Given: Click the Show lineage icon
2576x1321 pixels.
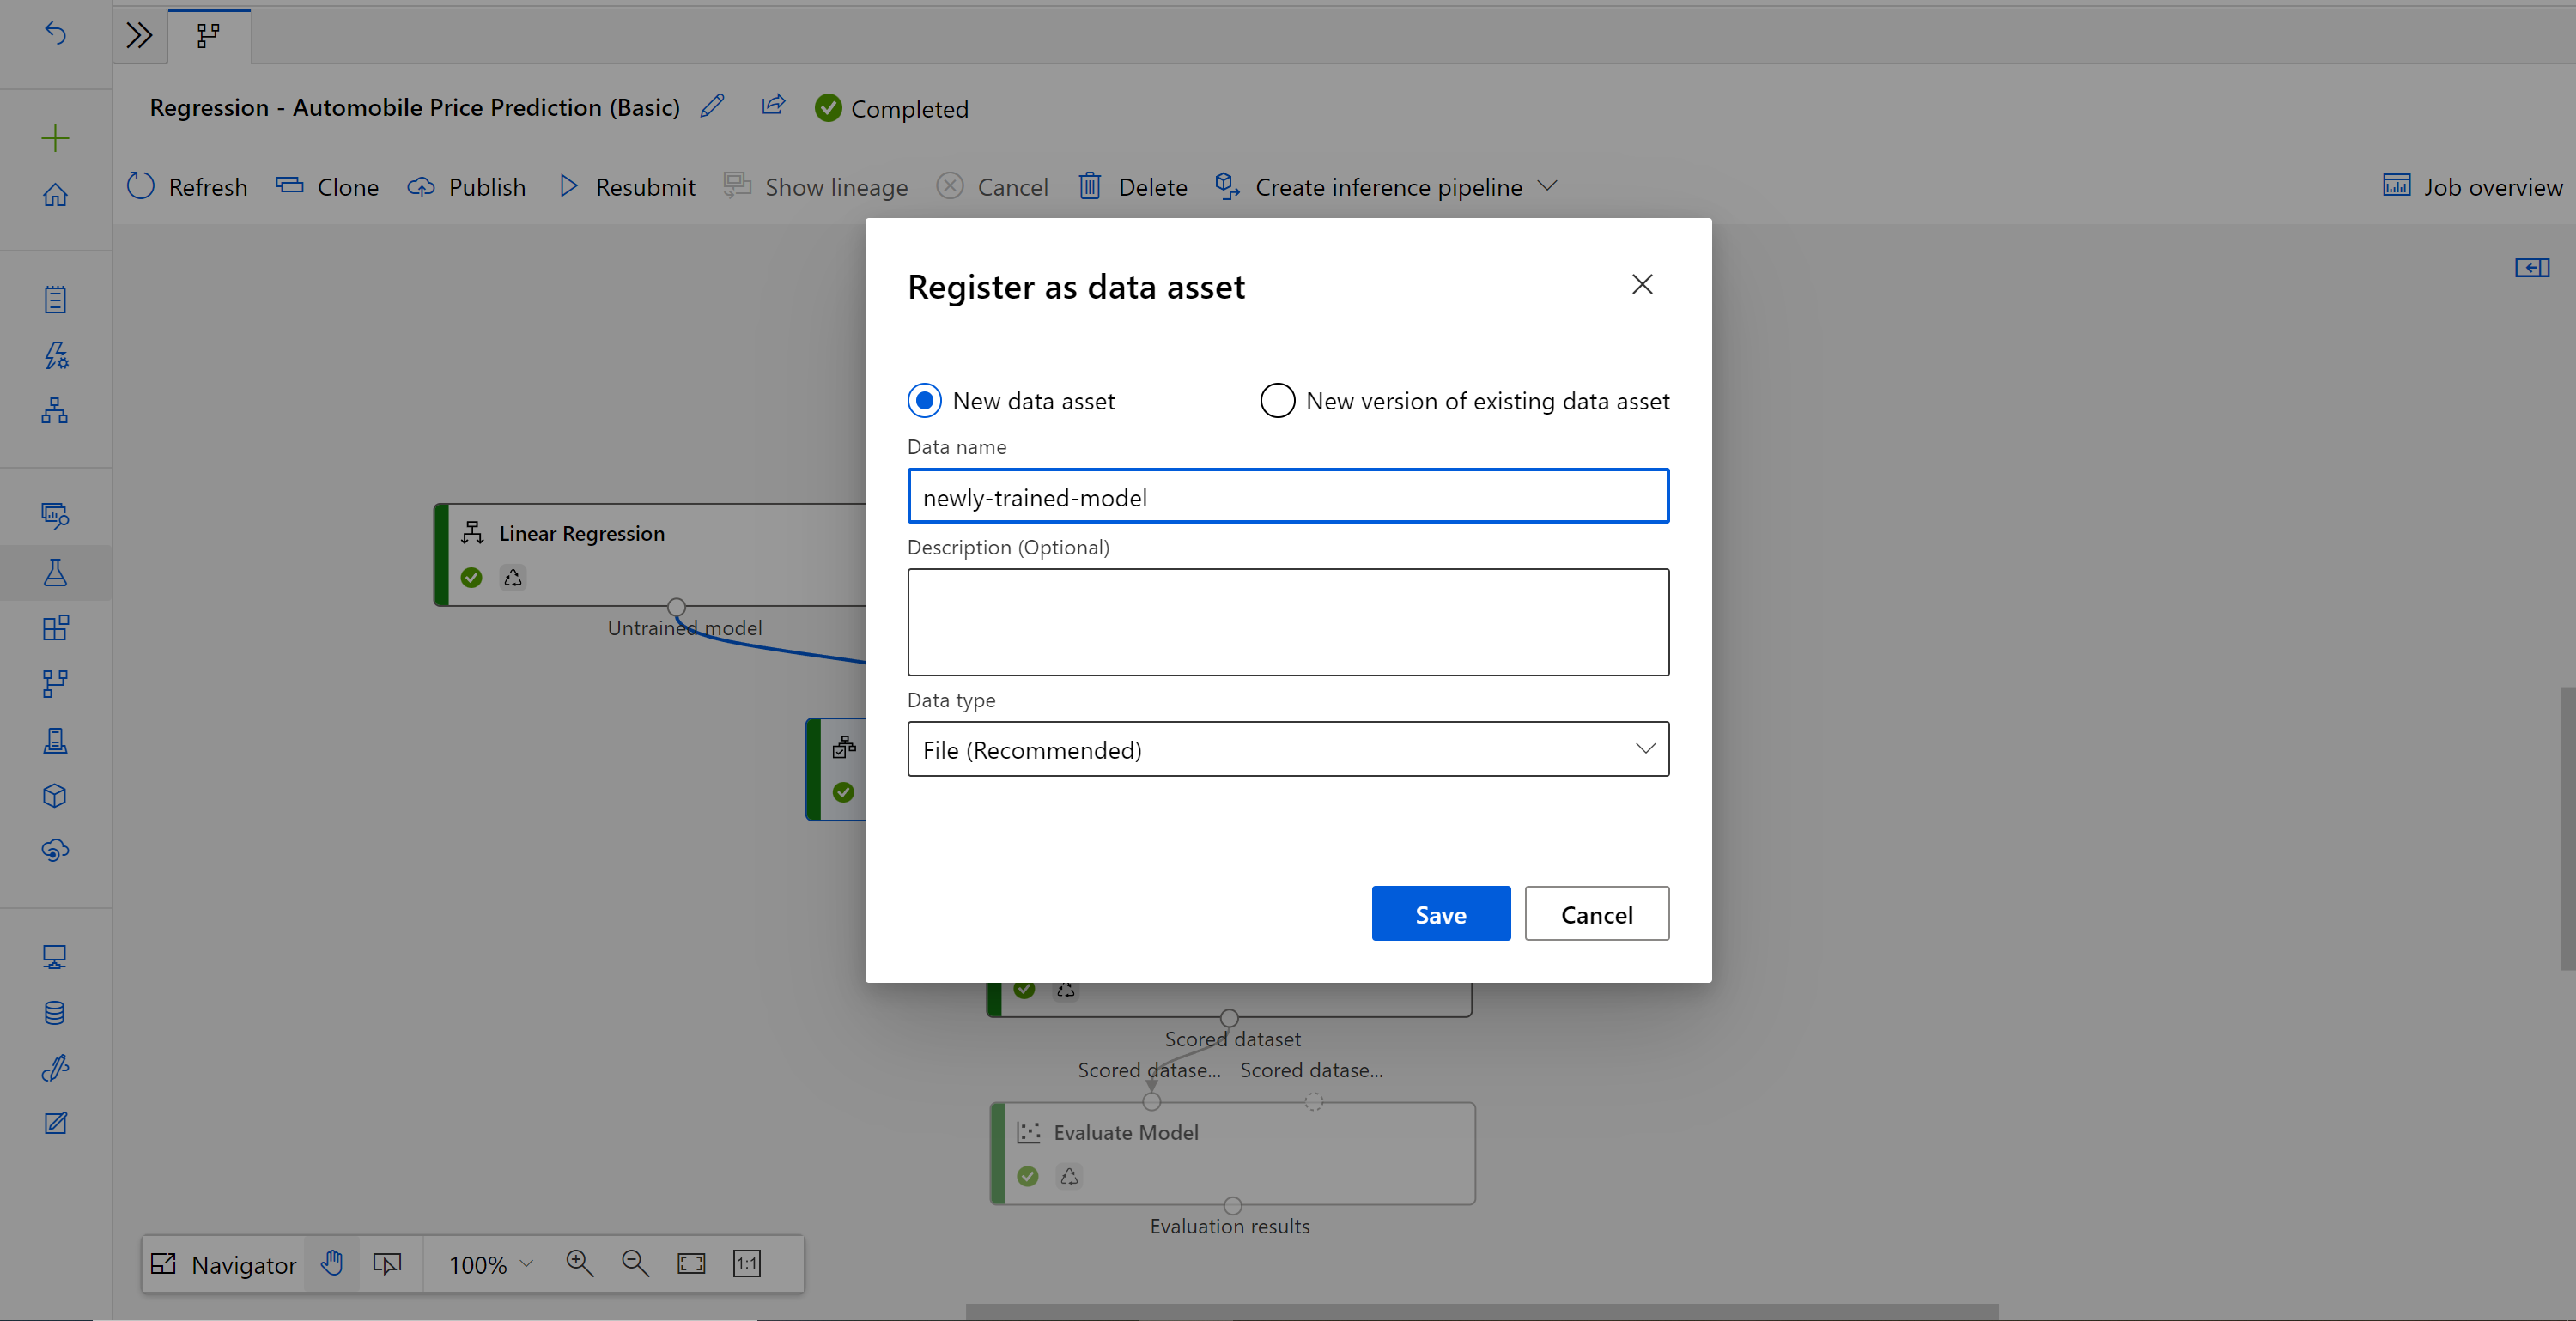Looking at the screenshot, I should [736, 185].
